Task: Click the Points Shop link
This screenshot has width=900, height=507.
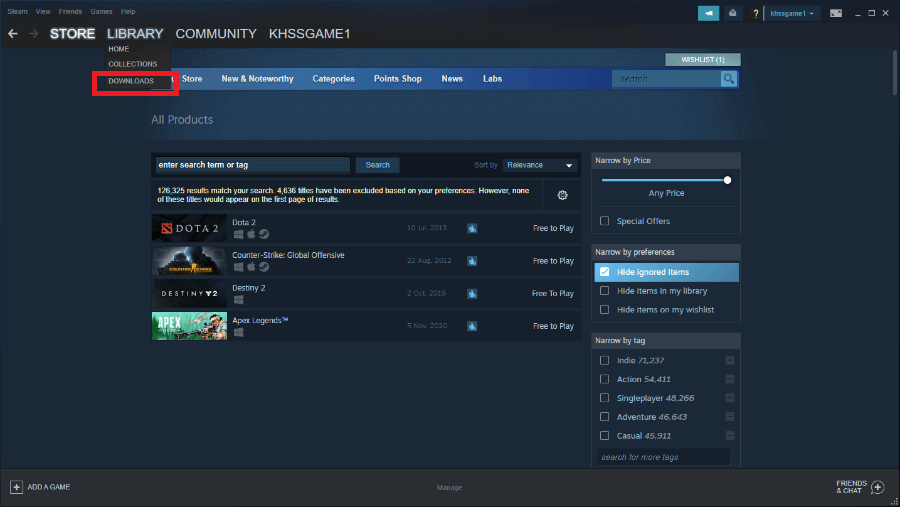Action: pyautogui.click(x=398, y=79)
